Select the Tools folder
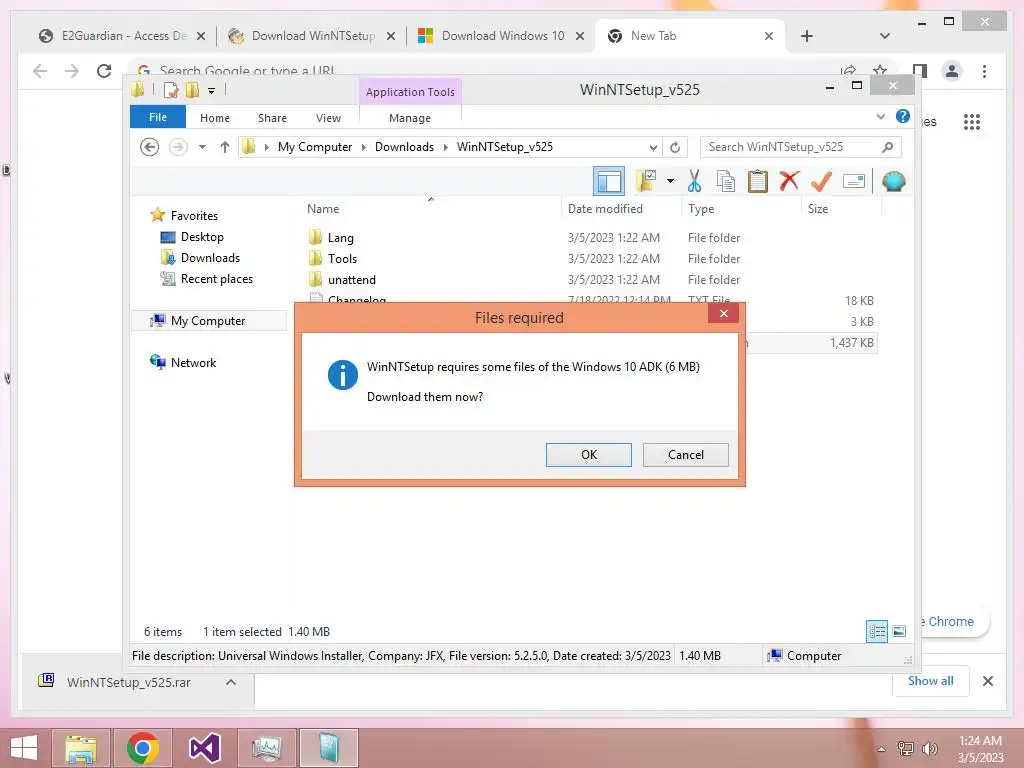Image resolution: width=1024 pixels, height=768 pixels. click(342, 259)
